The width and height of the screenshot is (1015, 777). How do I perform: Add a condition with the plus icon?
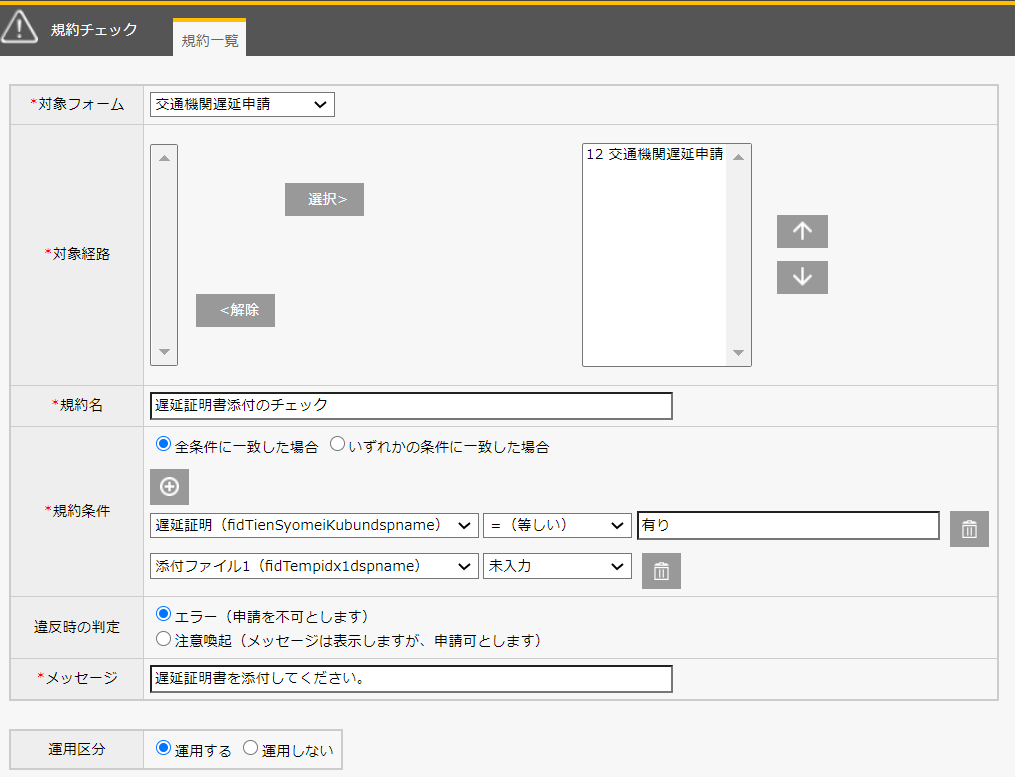click(170, 487)
